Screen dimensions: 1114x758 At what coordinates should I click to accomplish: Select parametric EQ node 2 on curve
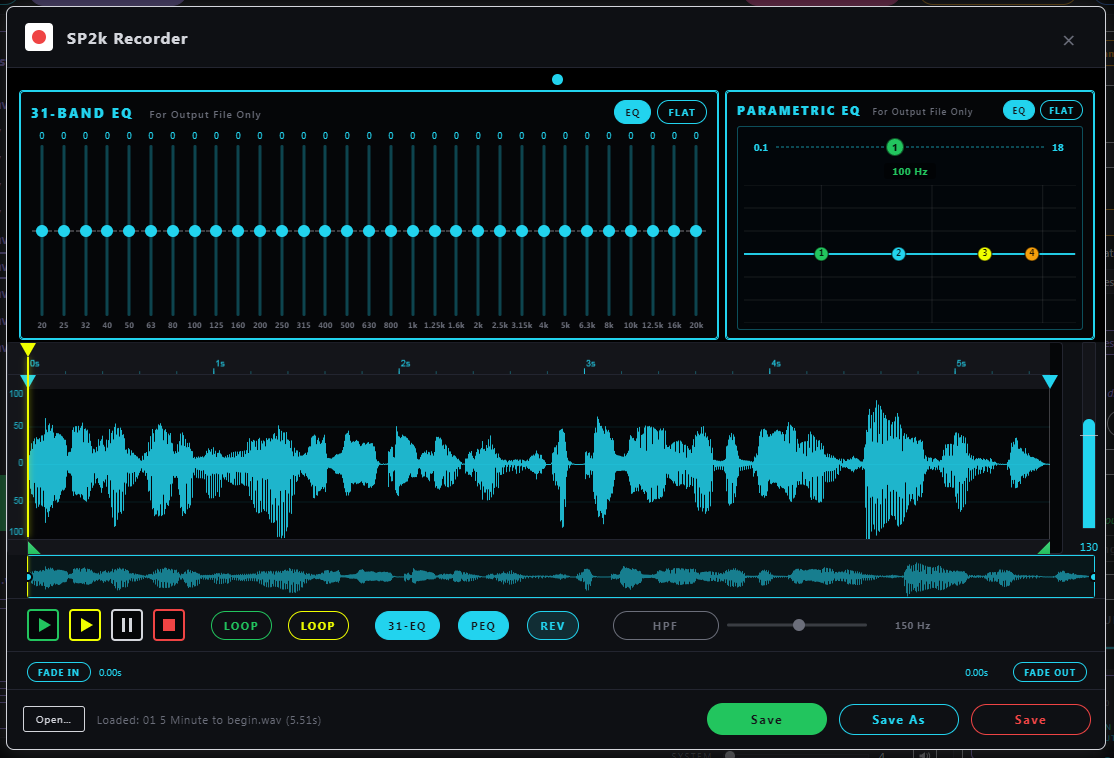click(898, 254)
